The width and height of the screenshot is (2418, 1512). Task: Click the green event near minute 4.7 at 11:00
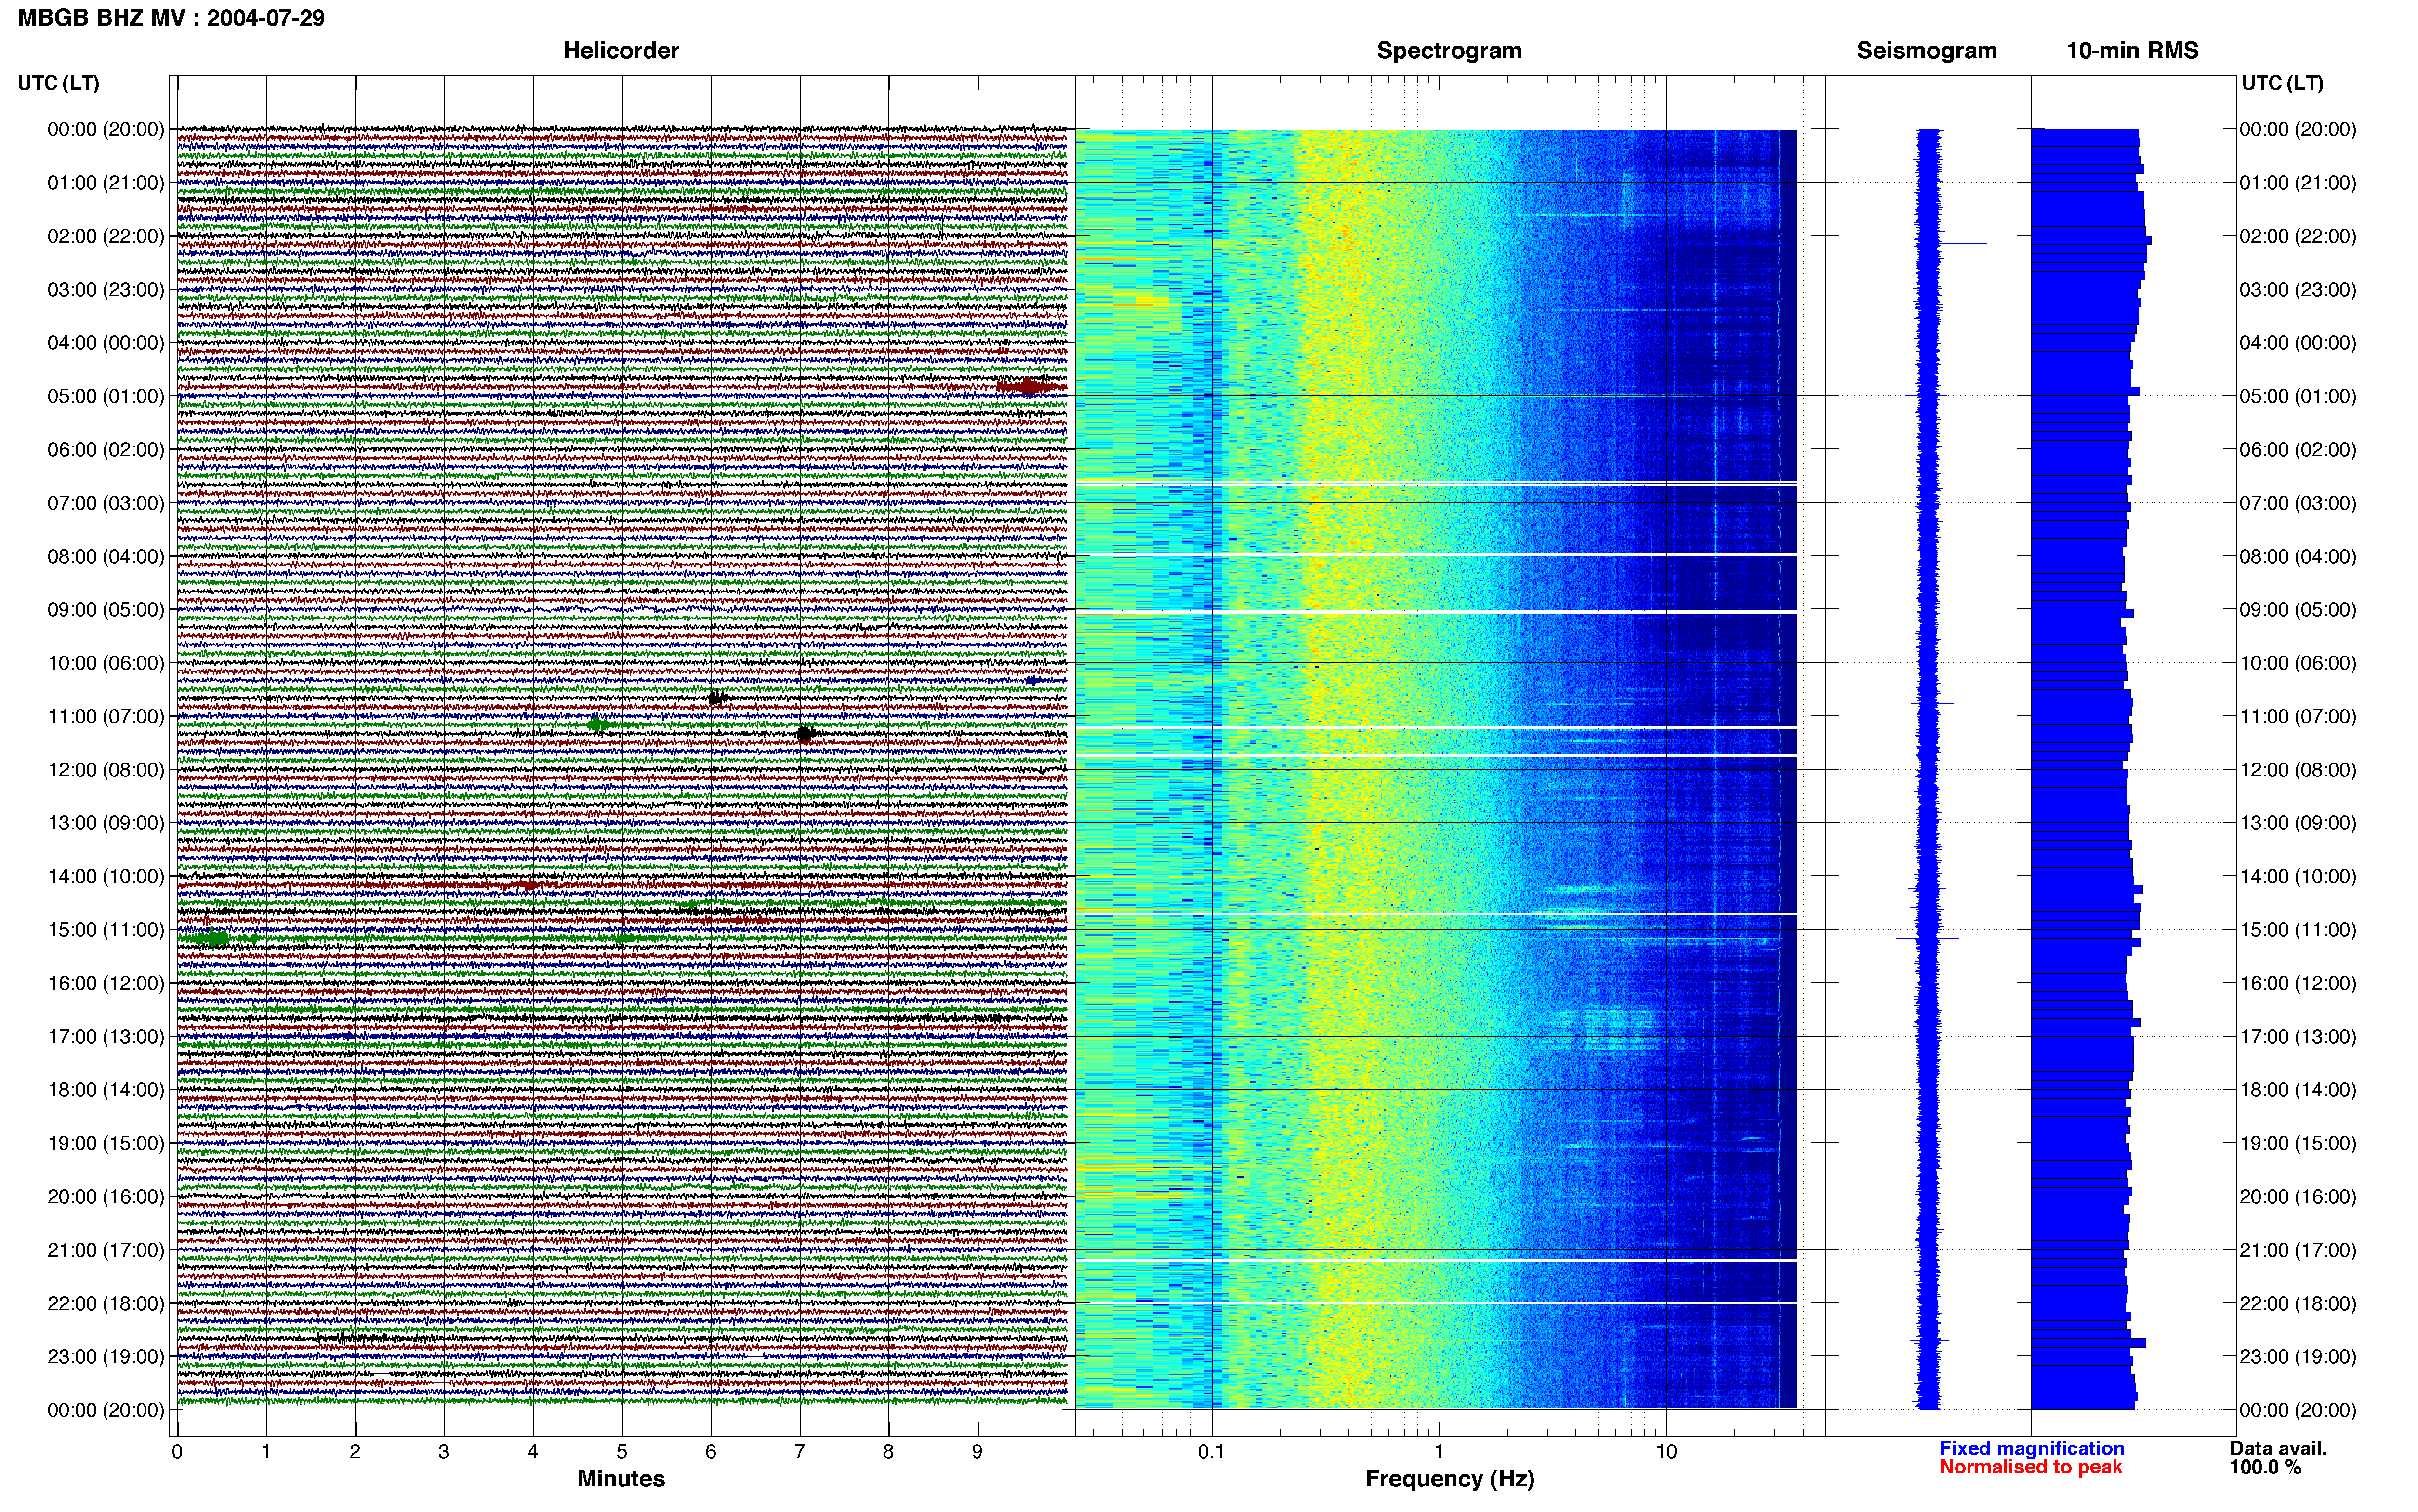pos(597,724)
